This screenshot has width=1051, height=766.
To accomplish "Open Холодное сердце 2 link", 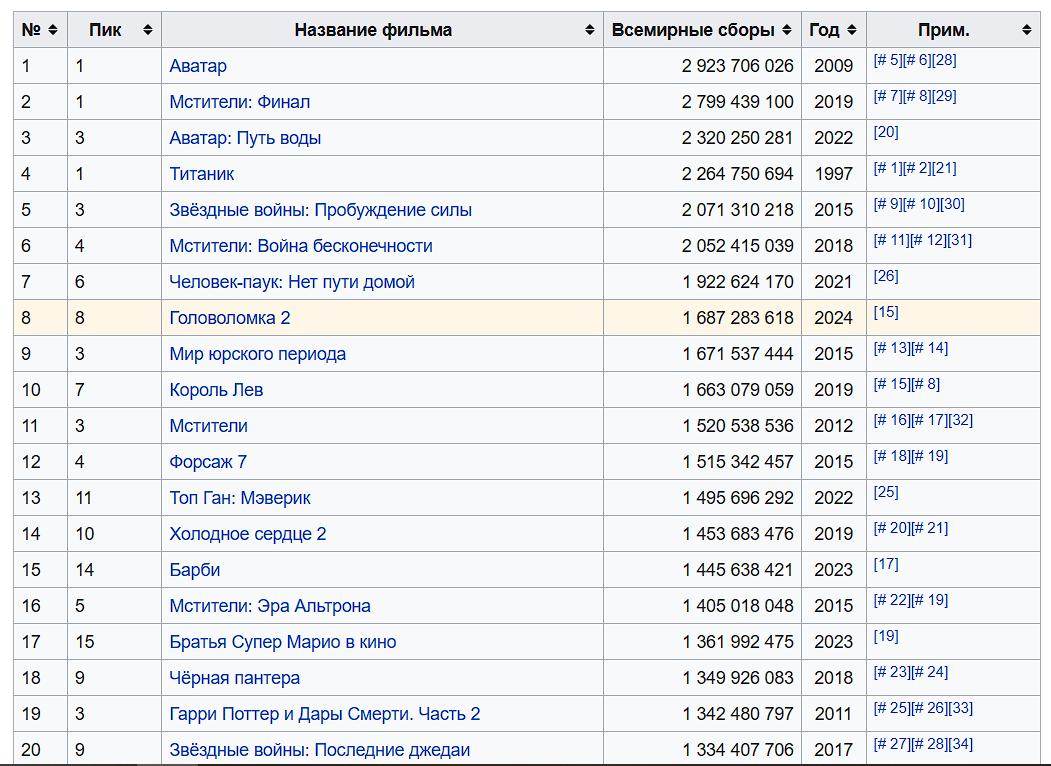I will tap(247, 534).
